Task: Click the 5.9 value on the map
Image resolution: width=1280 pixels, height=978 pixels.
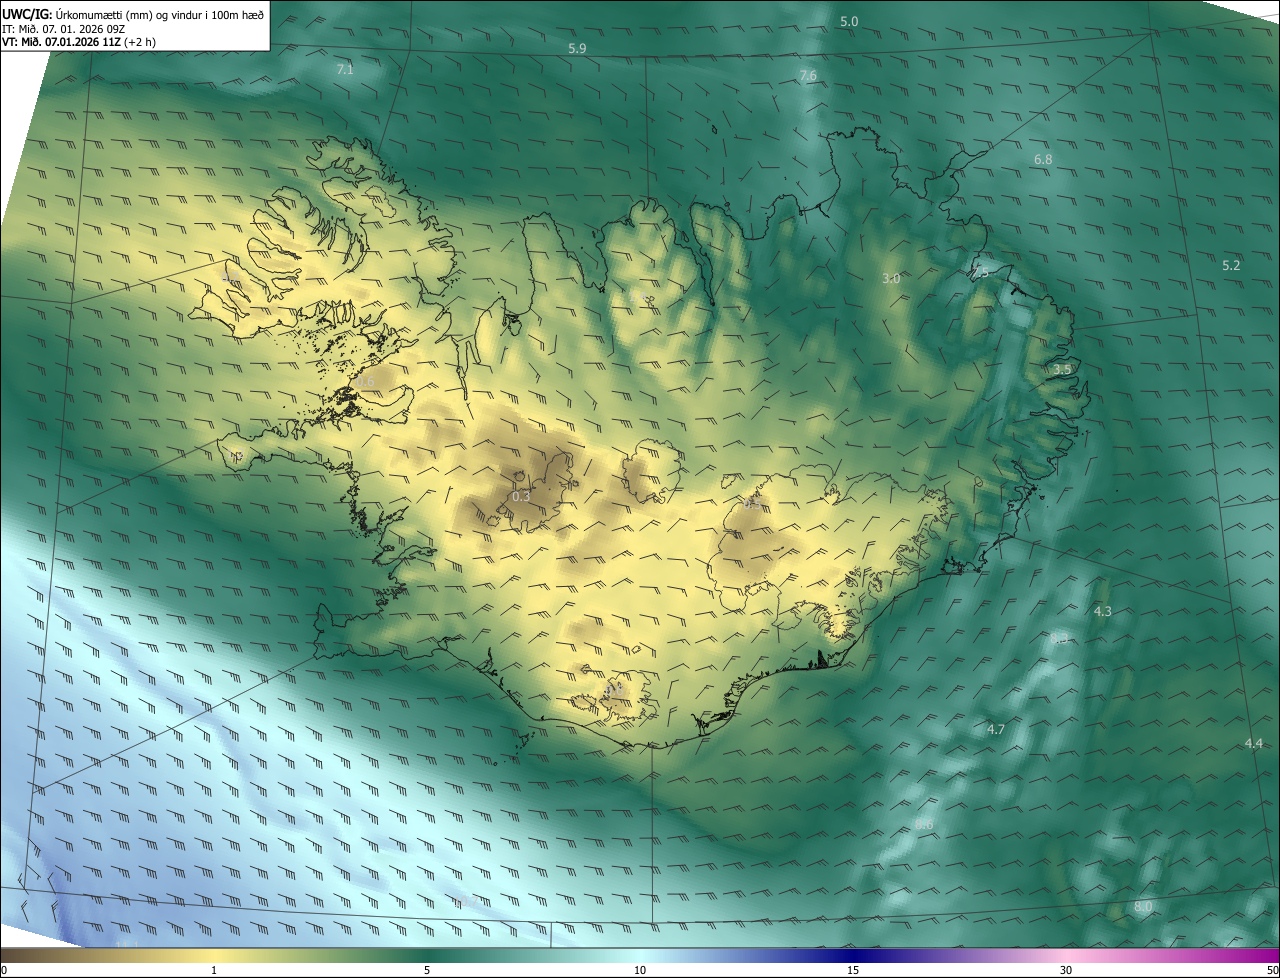Action: [x=577, y=48]
